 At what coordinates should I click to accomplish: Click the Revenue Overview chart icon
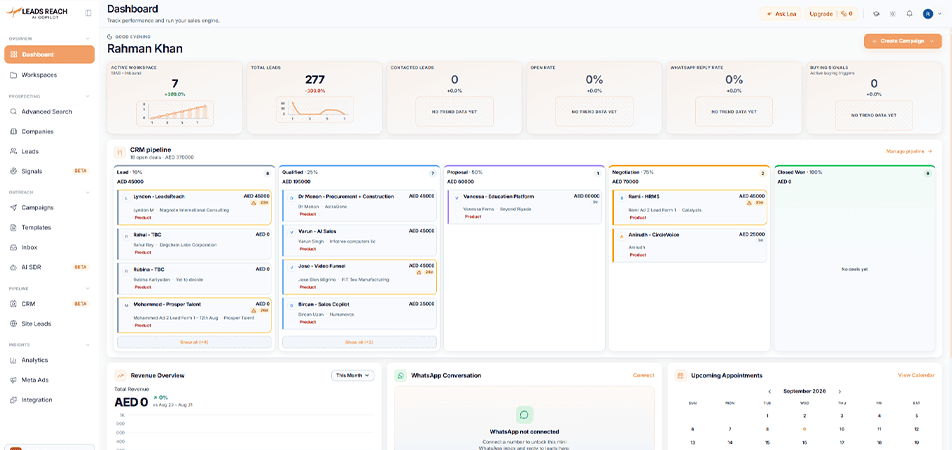(x=120, y=376)
